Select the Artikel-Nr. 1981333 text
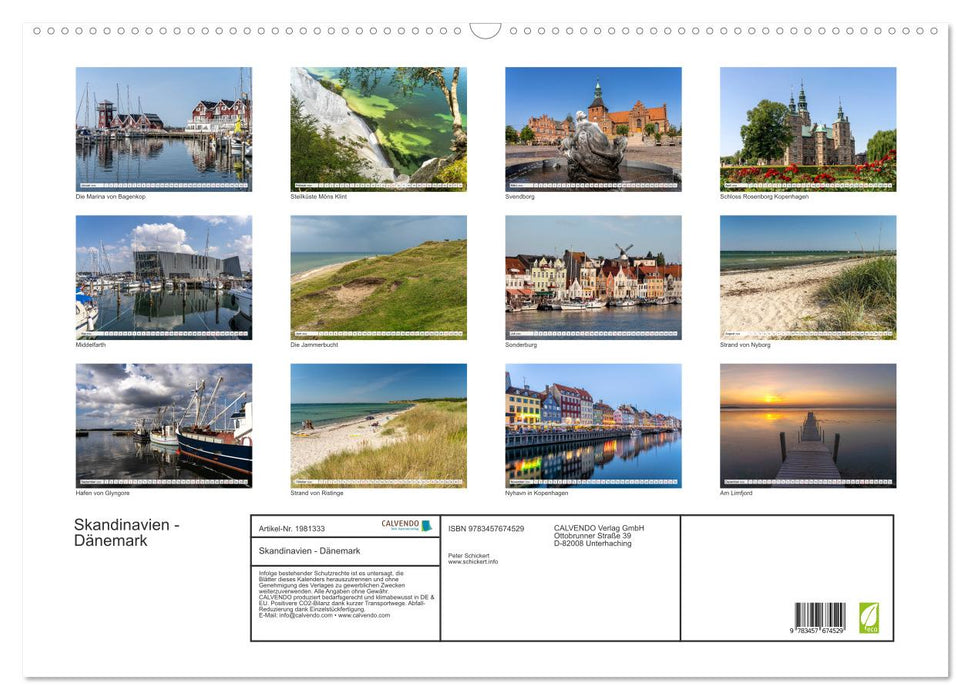Image resolution: width=971 pixels, height=700 pixels. [x=291, y=528]
